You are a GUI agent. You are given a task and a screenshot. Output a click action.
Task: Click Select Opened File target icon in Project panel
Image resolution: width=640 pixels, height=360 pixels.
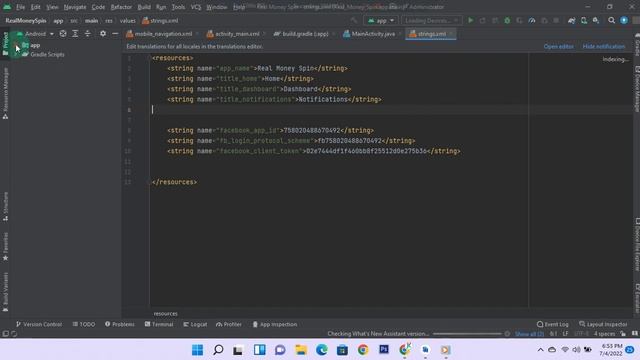(x=63, y=34)
